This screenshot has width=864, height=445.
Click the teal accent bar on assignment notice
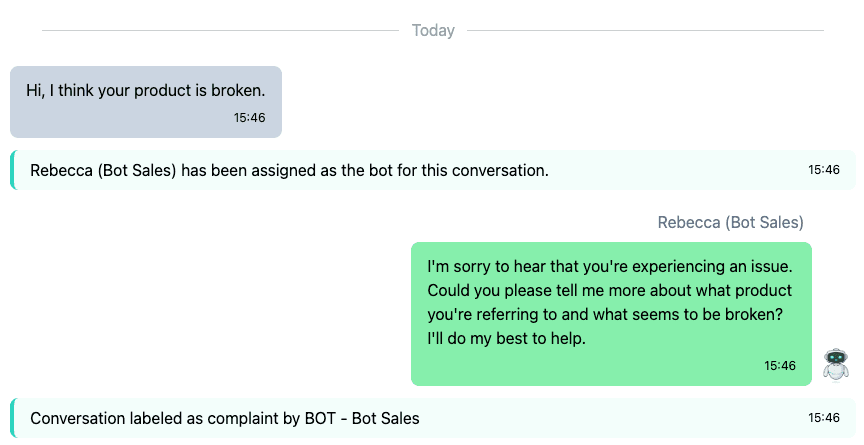point(13,170)
